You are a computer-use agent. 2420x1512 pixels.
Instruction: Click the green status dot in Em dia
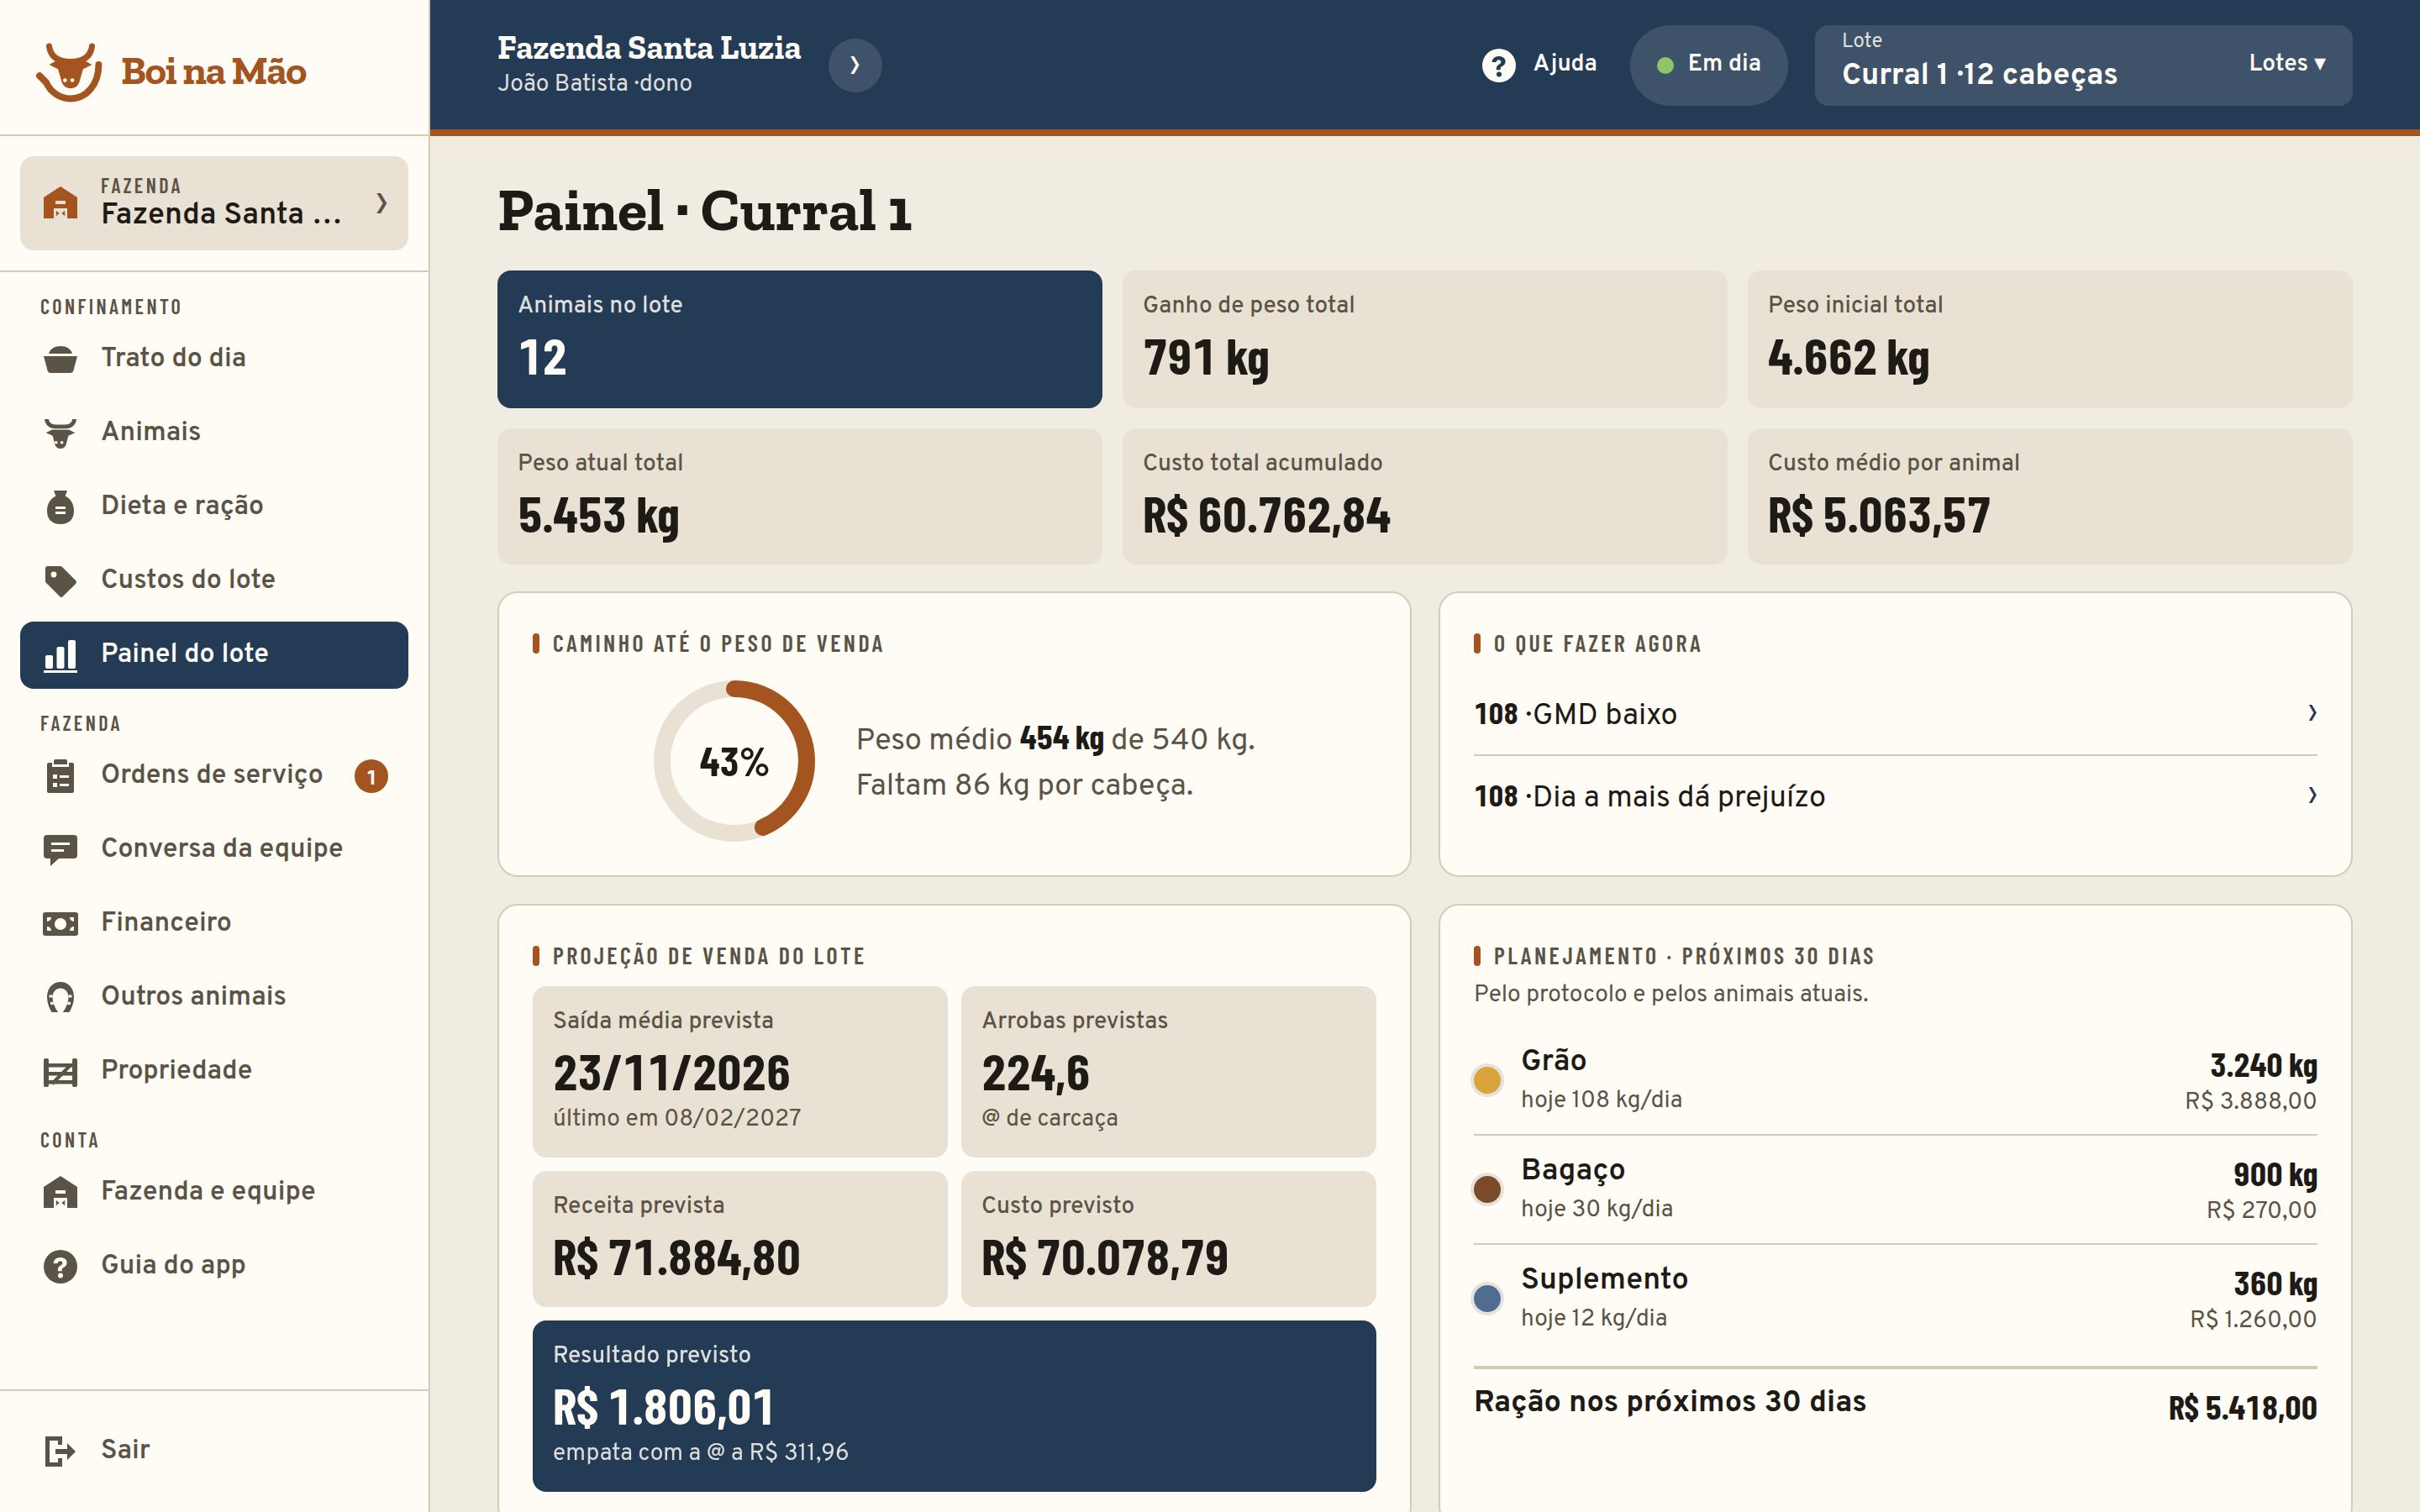(1665, 65)
